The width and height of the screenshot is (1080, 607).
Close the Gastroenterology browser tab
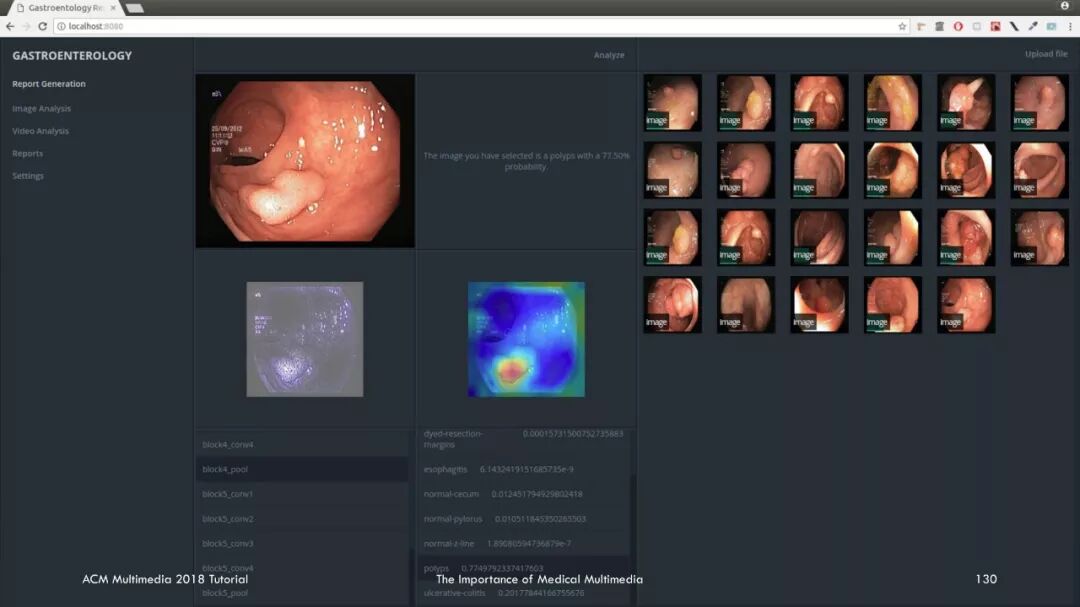[x=113, y=8]
